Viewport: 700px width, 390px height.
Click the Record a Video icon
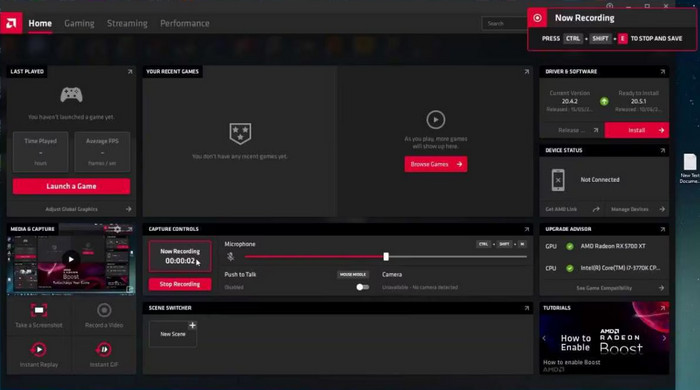104,310
